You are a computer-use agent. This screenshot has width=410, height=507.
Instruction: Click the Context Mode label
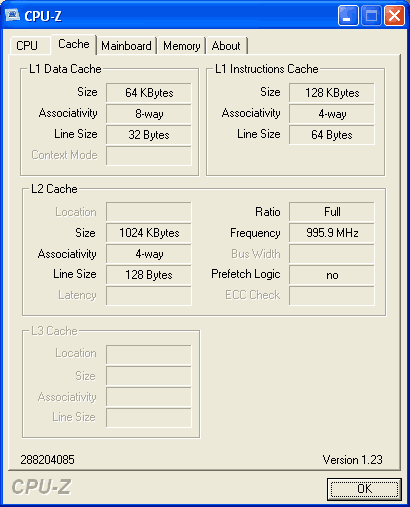coord(64,155)
